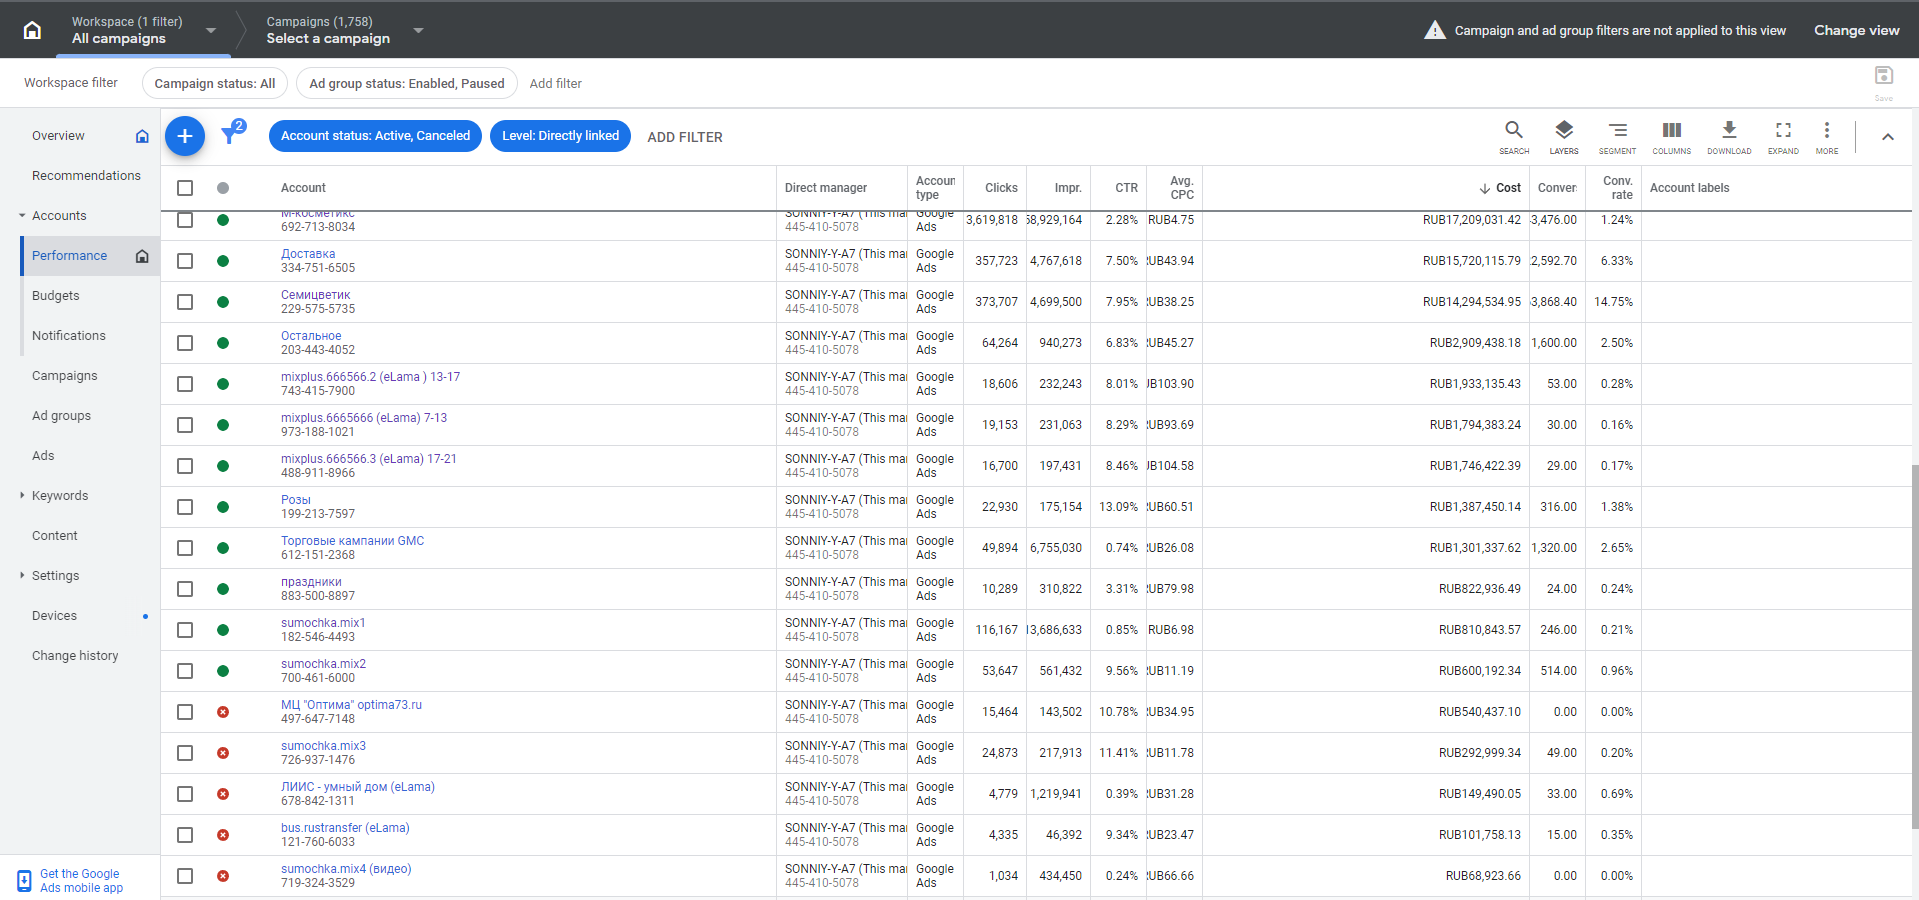
Task: Click the blue plus add account button
Action: pos(185,136)
